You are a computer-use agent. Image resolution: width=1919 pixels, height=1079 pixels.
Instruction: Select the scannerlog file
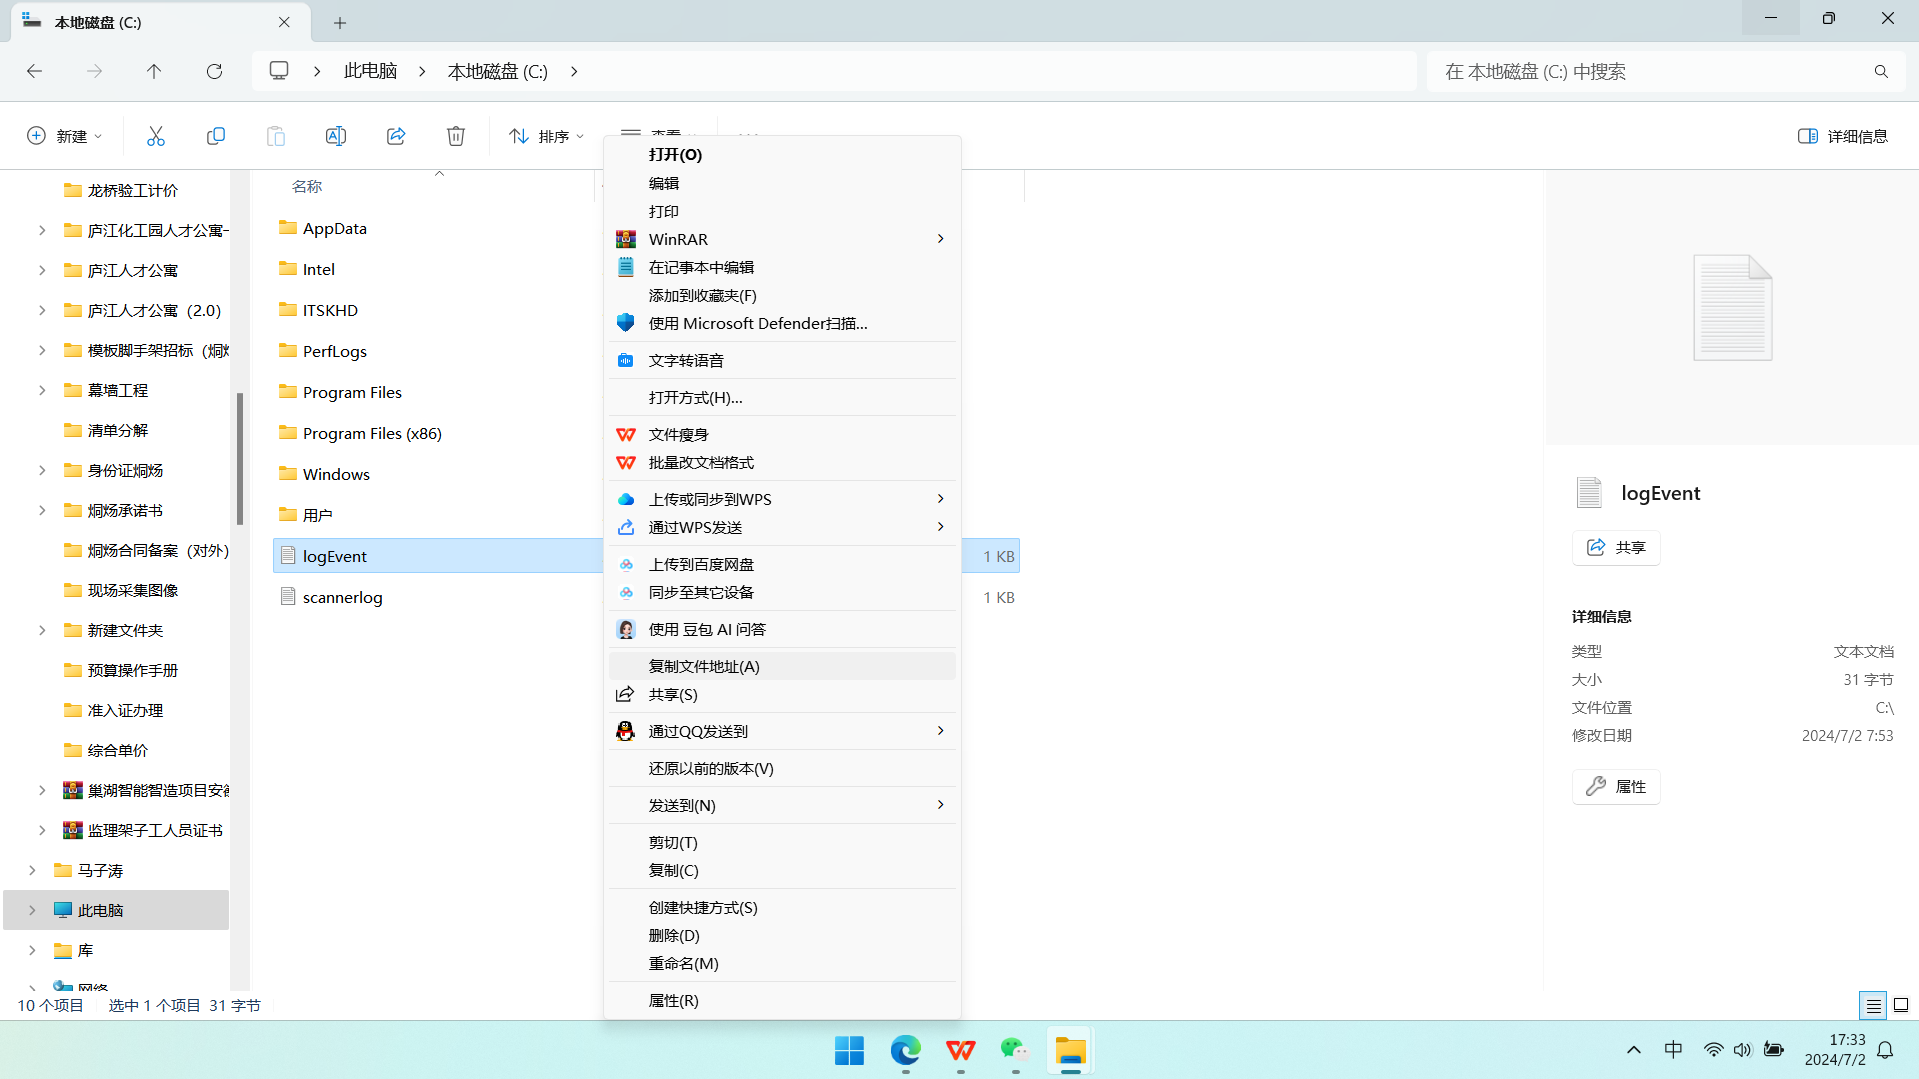click(x=342, y=597)
